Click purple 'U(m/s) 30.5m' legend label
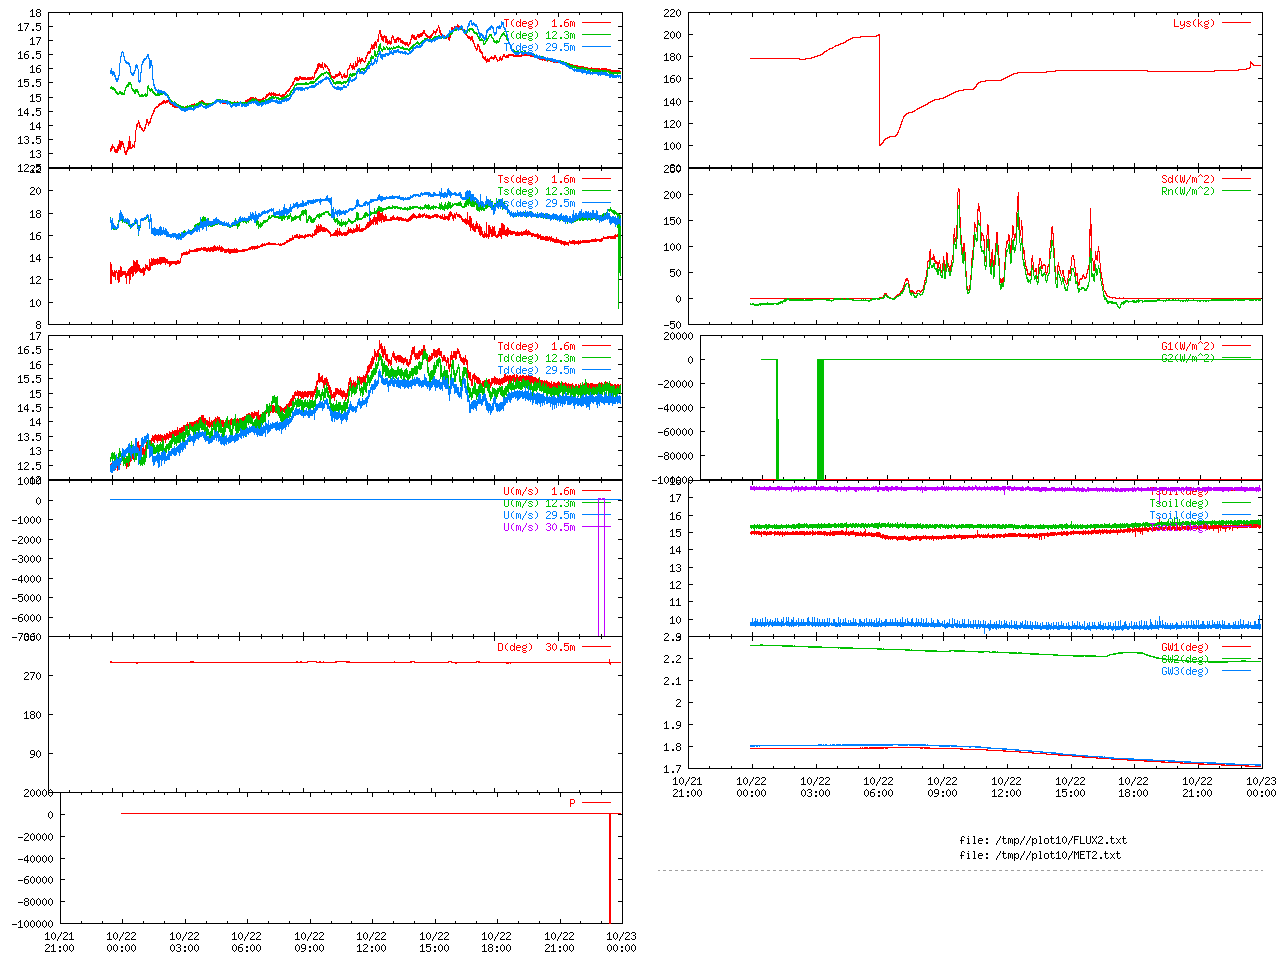 tap(539, 527)
